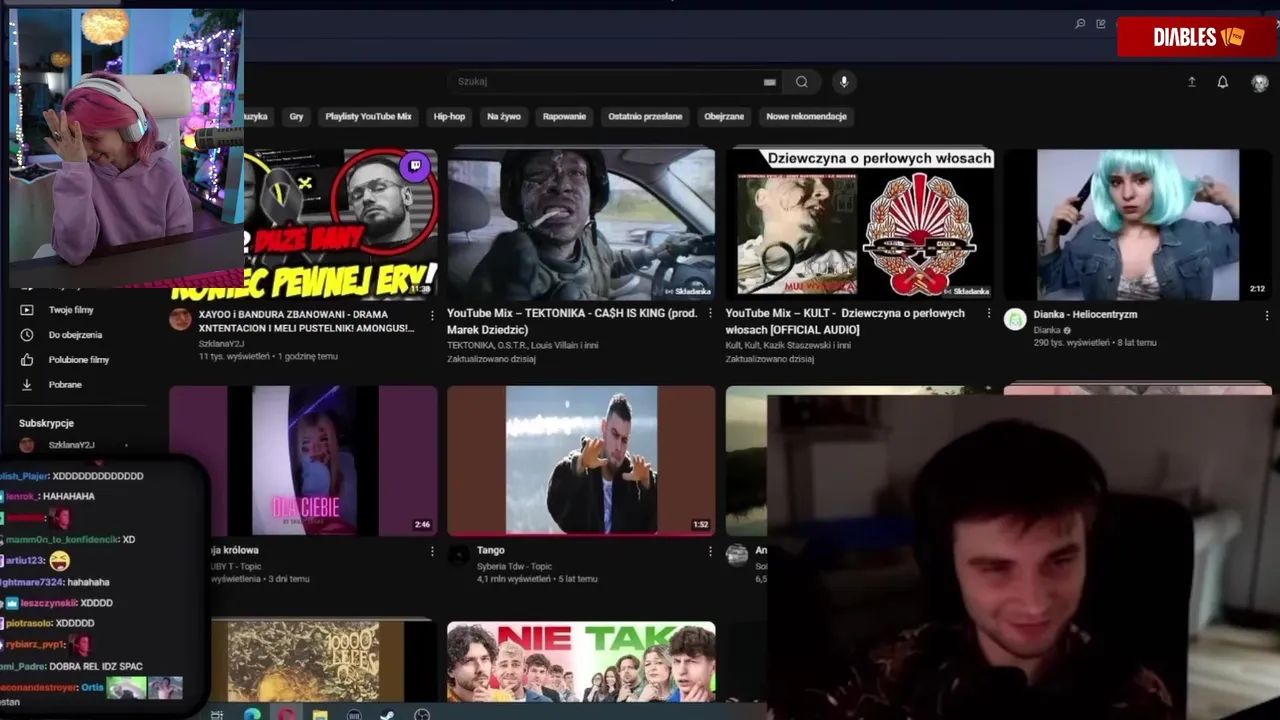Click the Subskrypcje section heading

[46, 423]
